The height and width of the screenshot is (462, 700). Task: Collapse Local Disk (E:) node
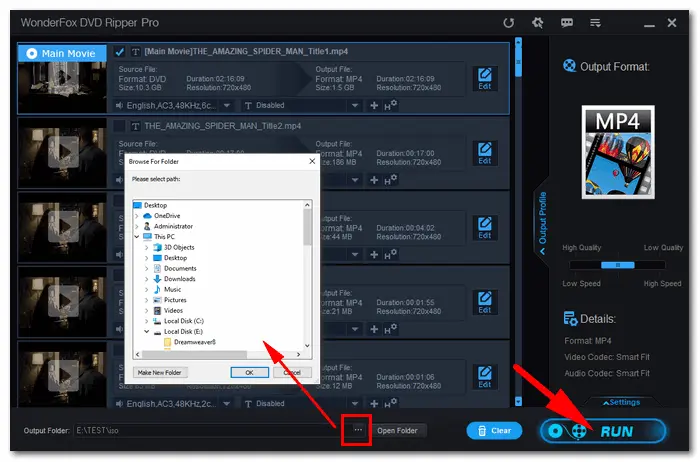(x=146, y=332)
